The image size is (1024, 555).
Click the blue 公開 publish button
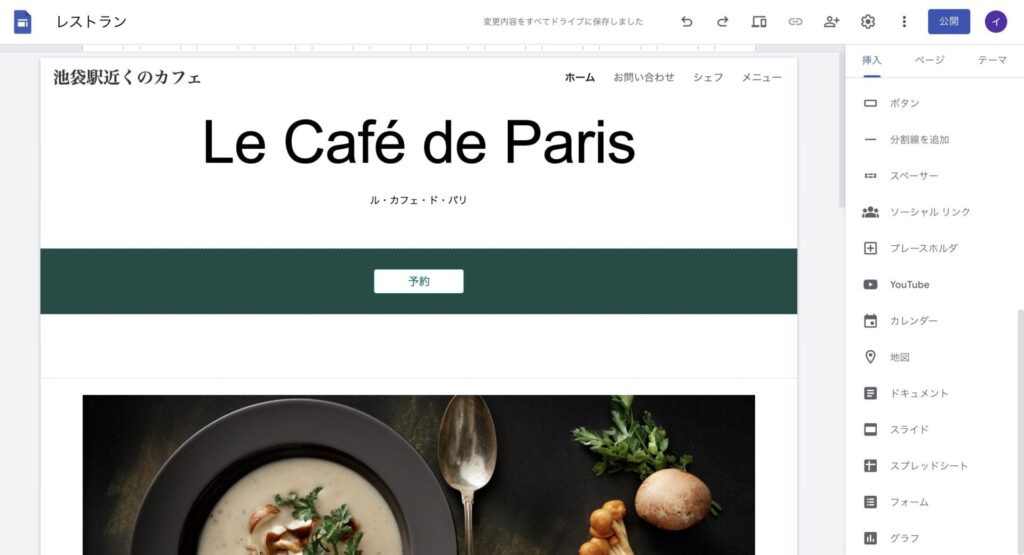click(949, 22)
